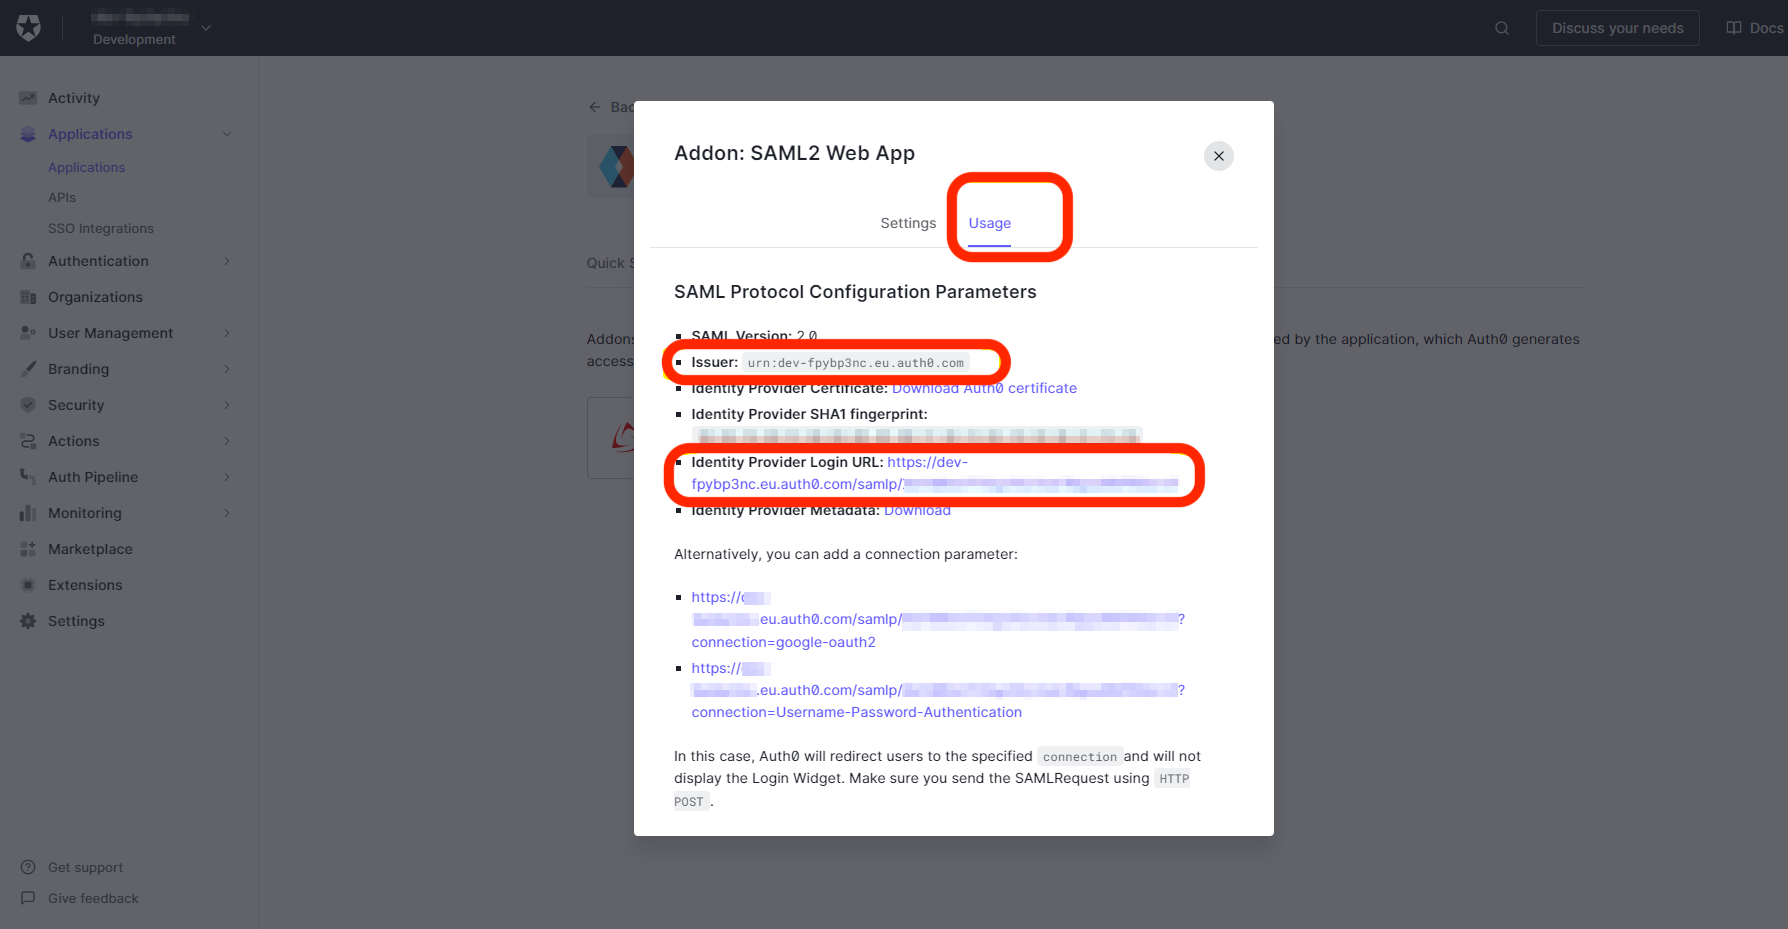Click the Extensions sidebar icon
Screen dimensions: 1788x929
(x=28, y=585)
